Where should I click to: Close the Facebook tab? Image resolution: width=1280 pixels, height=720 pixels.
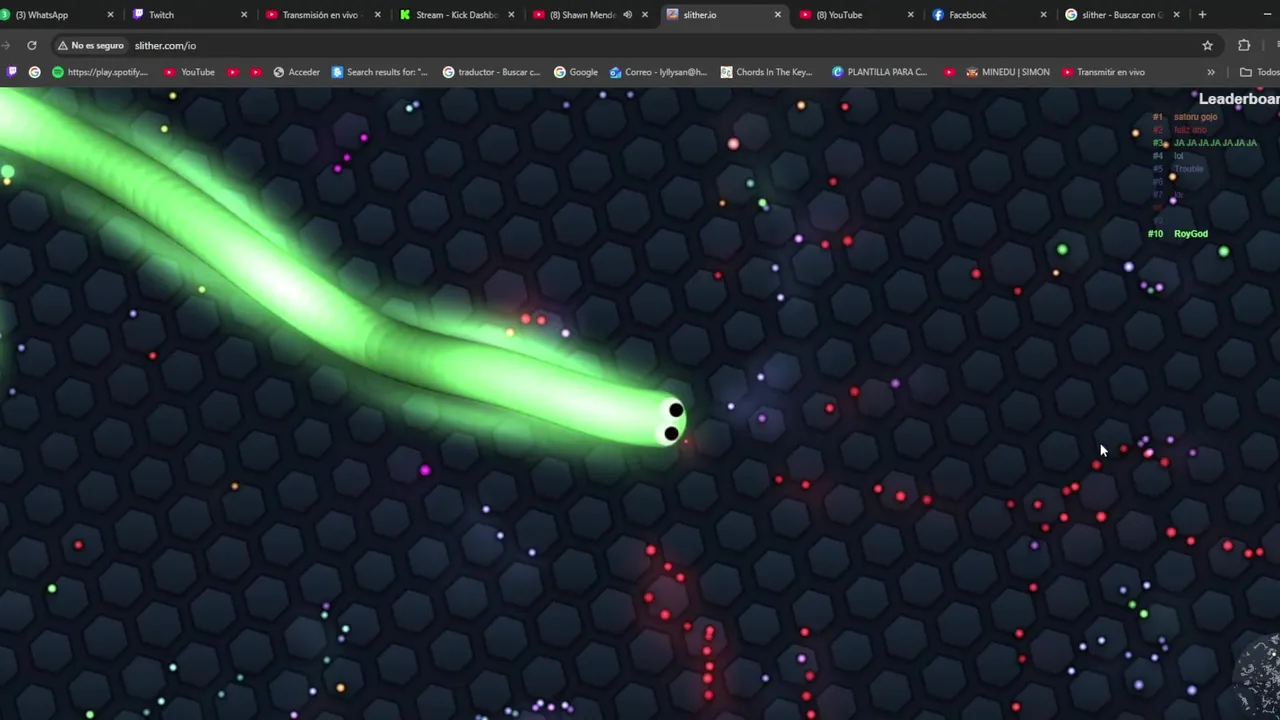point(1043,15)
